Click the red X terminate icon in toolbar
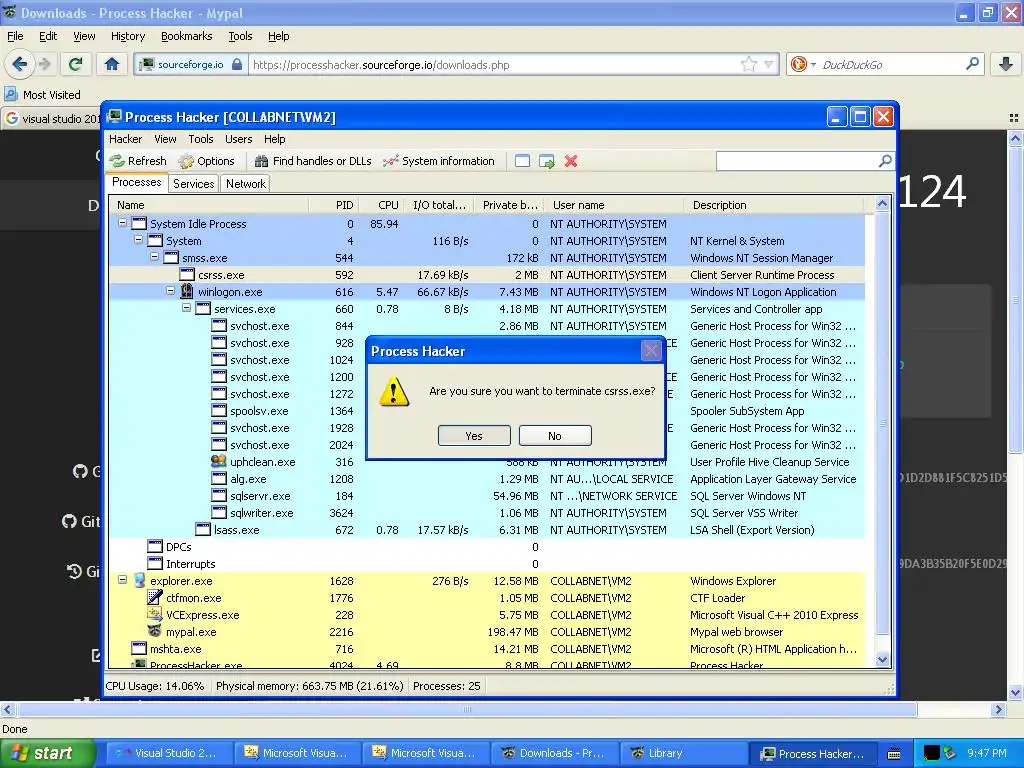This screenshot has height=768, width=1024. [x=571, y=161]
